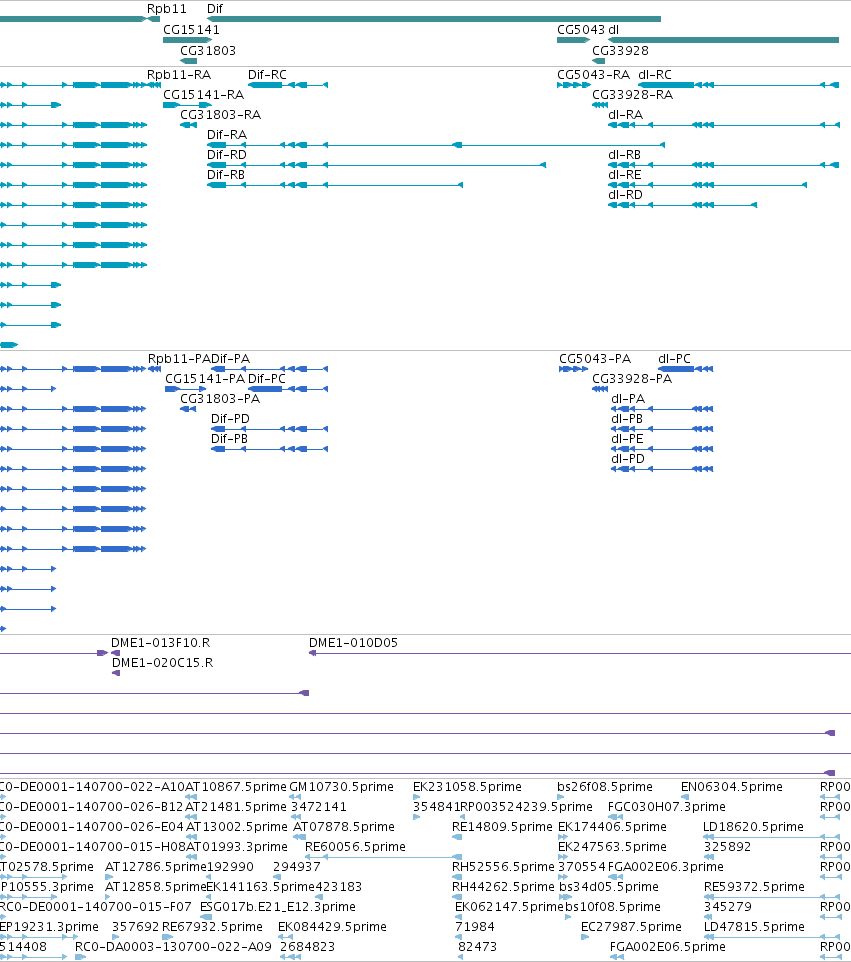Click the EK247563.5prime EST label
The image size is (851, 962).
[x=612, y=847]
